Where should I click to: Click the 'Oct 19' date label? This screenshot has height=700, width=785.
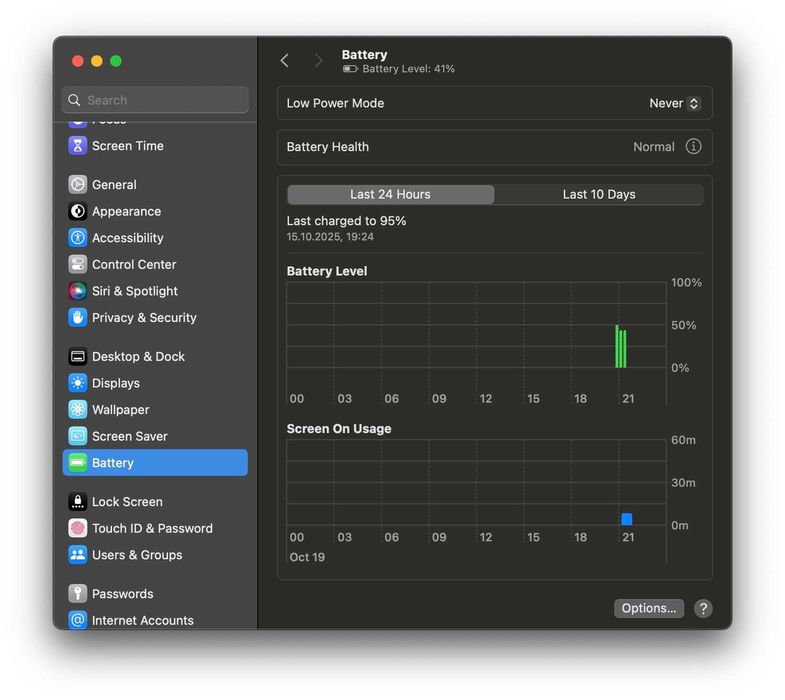(x=307, y=557)
